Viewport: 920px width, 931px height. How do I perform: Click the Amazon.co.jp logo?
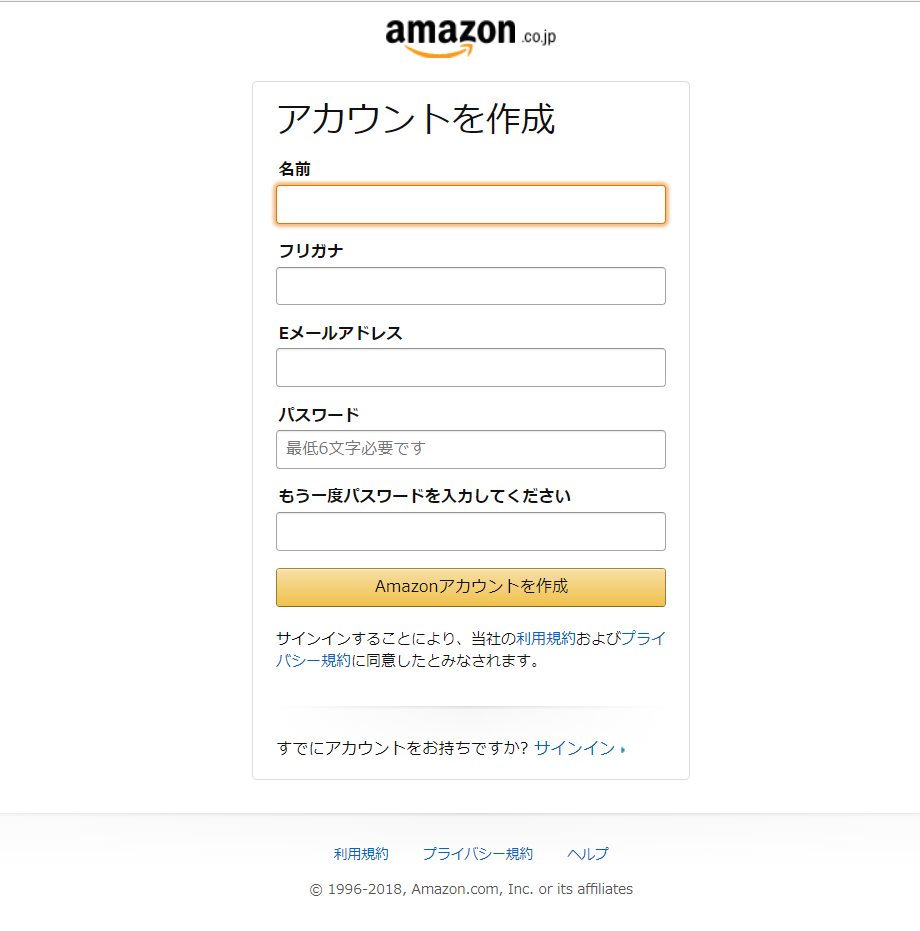click(x=470, y=38)
